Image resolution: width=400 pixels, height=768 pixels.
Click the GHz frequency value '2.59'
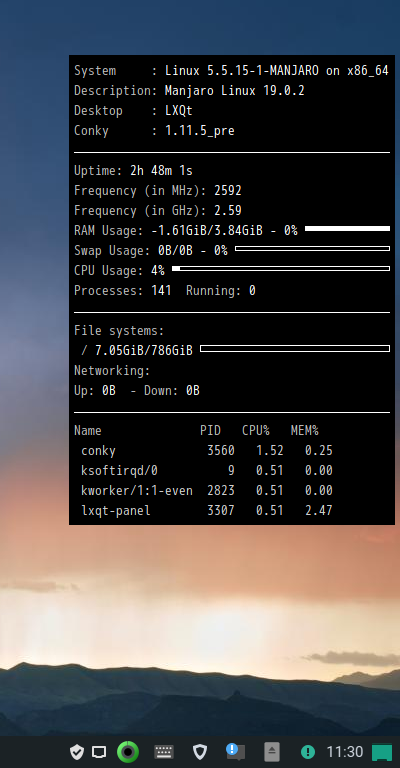pos(228,211)
